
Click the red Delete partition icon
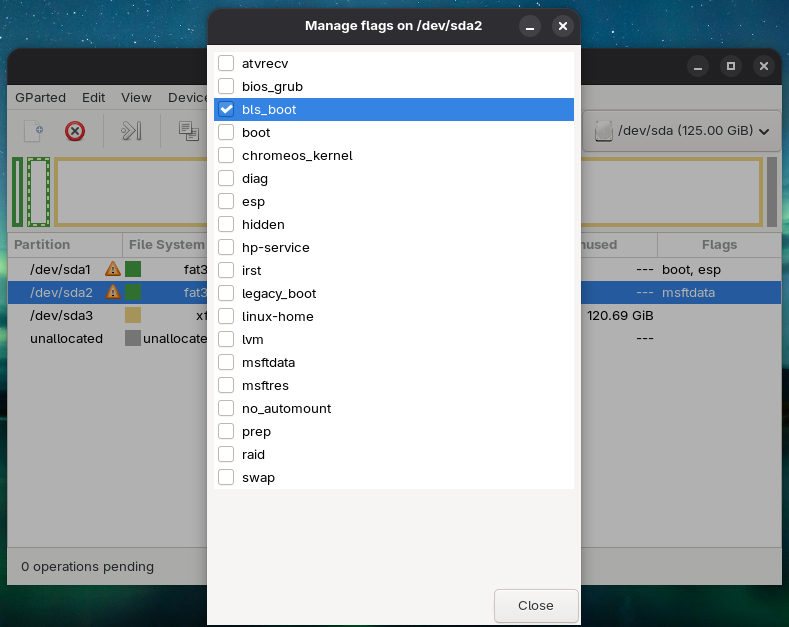(75, 131)
